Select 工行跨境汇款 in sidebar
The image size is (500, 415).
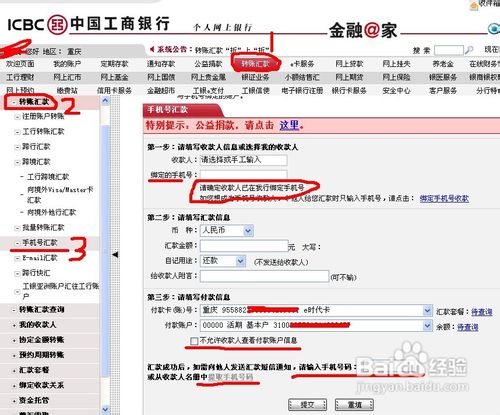tap(48, 177)
